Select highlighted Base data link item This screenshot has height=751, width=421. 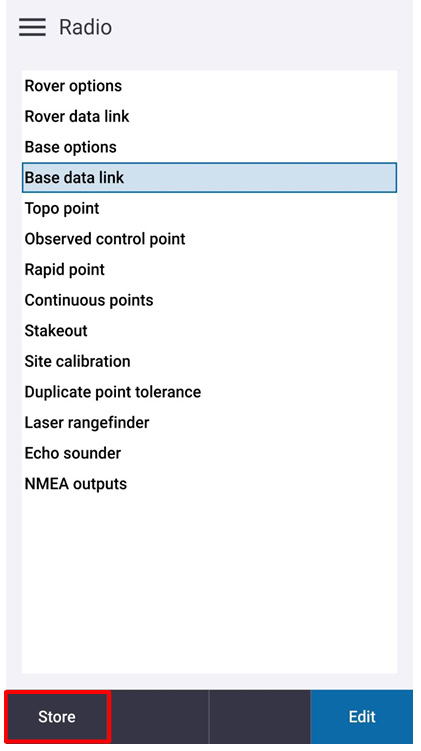[x=209, y=178]
